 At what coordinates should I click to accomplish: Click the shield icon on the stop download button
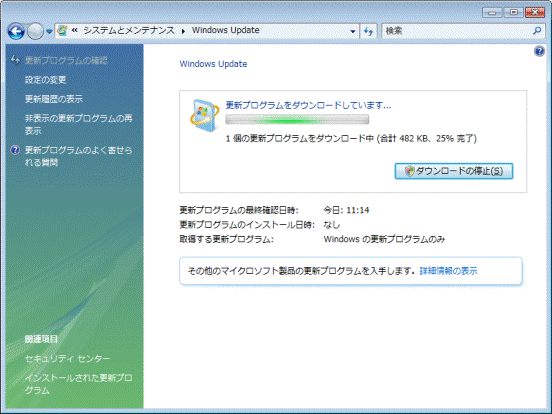pyautogui.click(x=409, y=171)
